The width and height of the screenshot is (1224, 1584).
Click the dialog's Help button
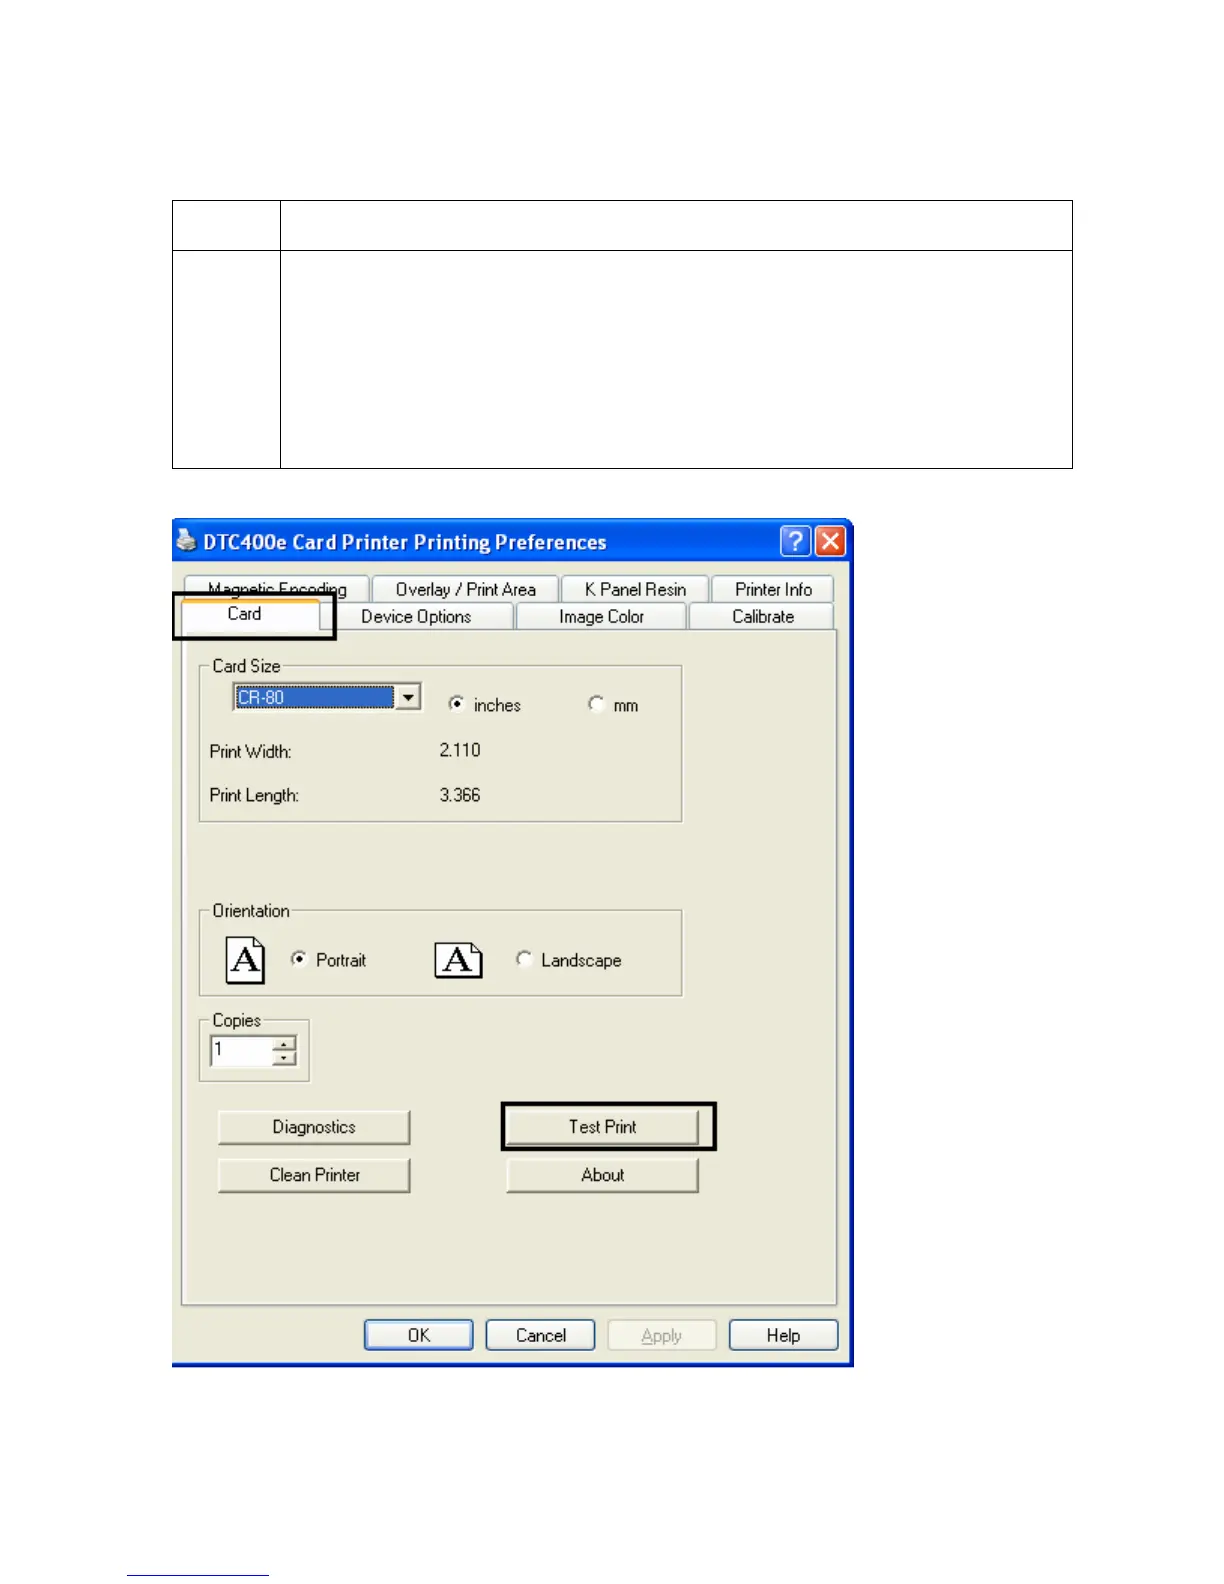pos(783,1335)
